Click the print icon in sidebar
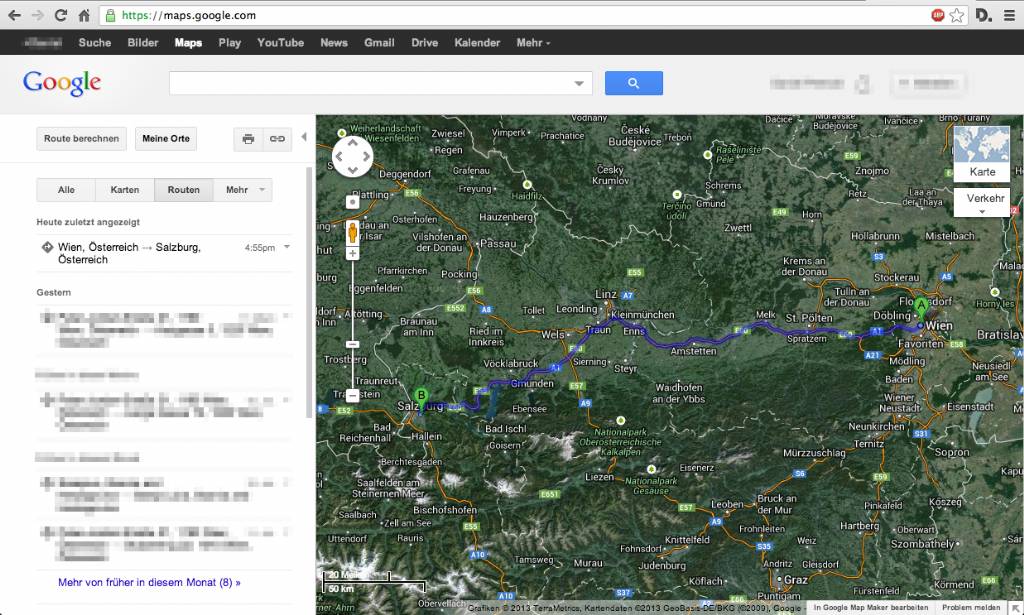The height and width of the screenshot is (615, 1024). click(x=248, y=139)
